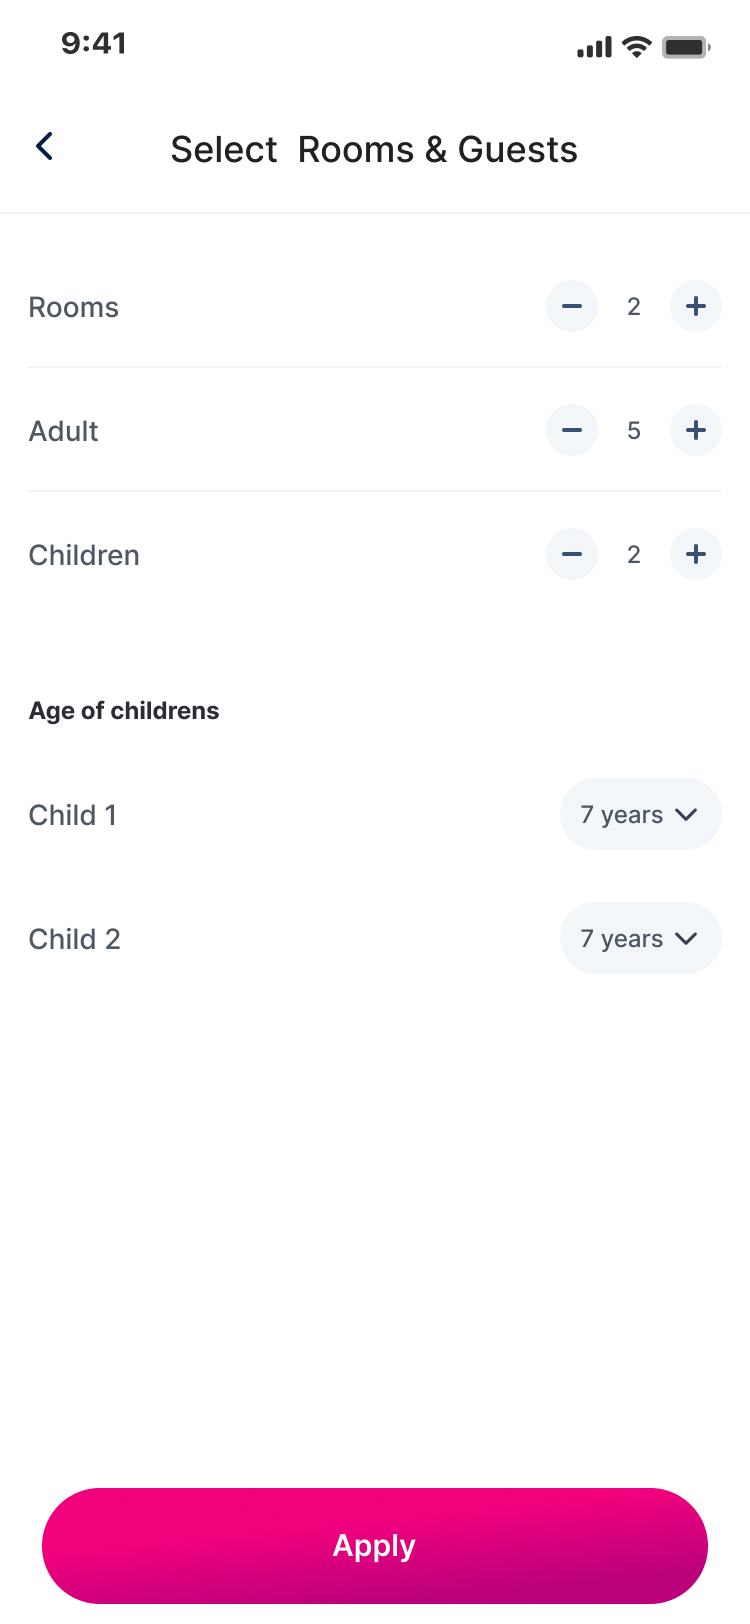The width and height of the screenshot is (750, 1624).
Task: Tap the Wi-Fi status icon
Action: (x=636, y=47)
